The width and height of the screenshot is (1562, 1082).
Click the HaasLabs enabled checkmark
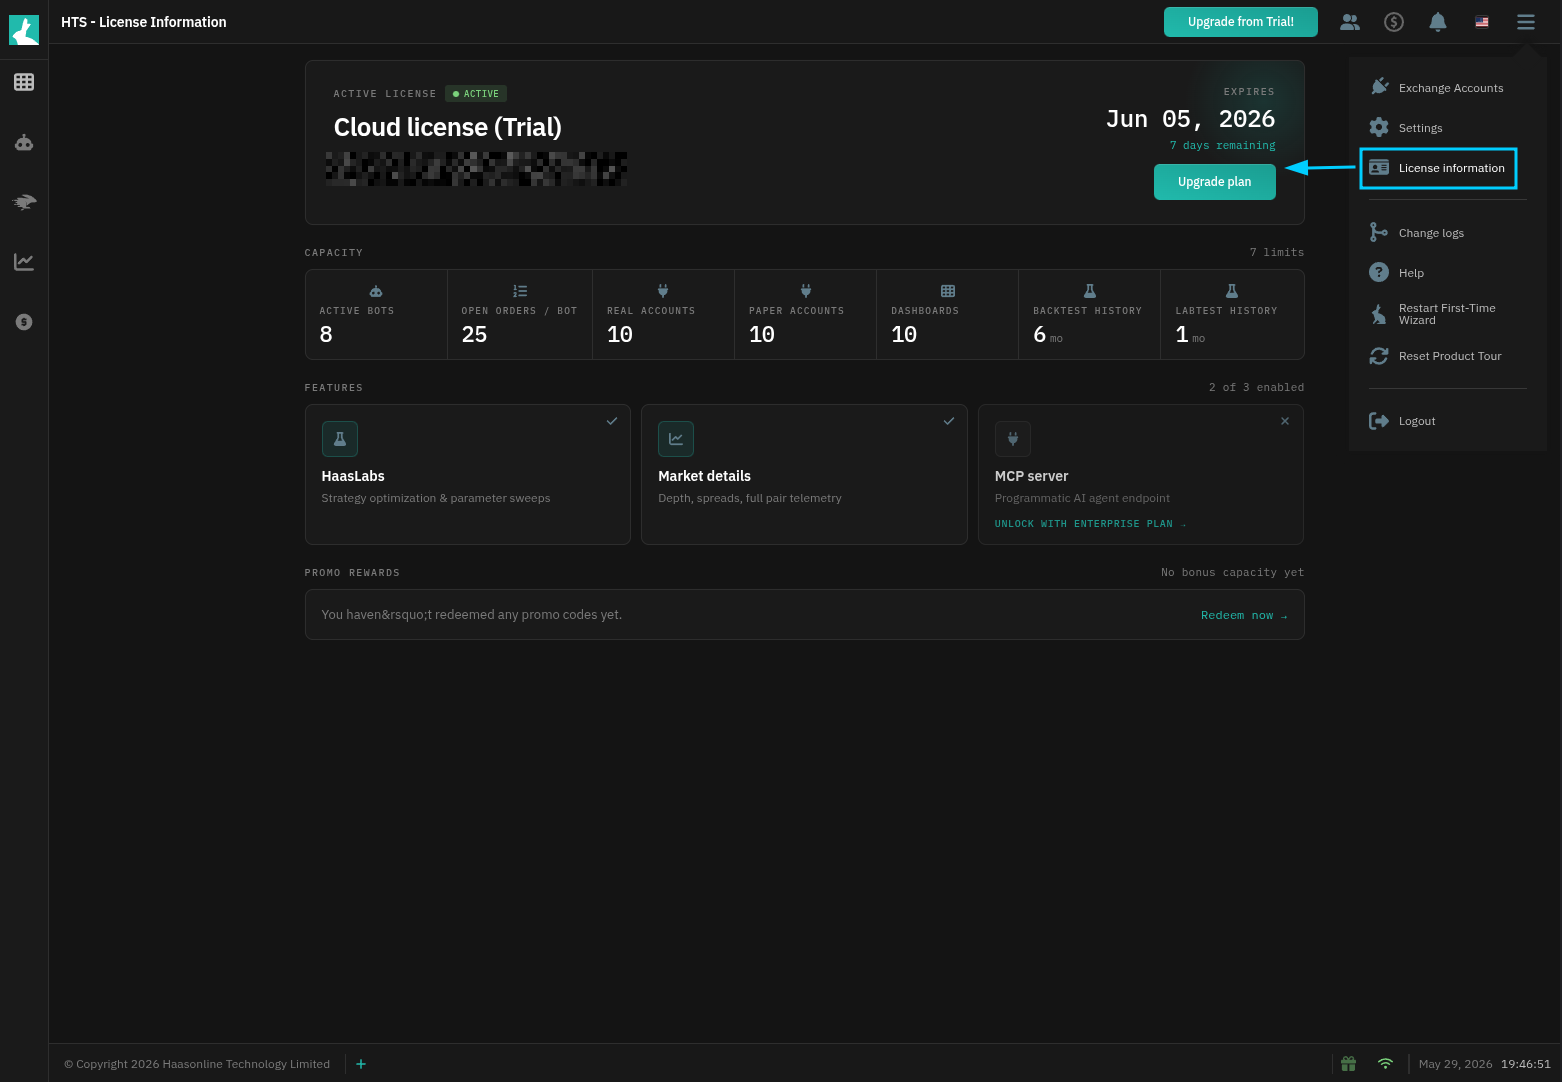point(612,421)
